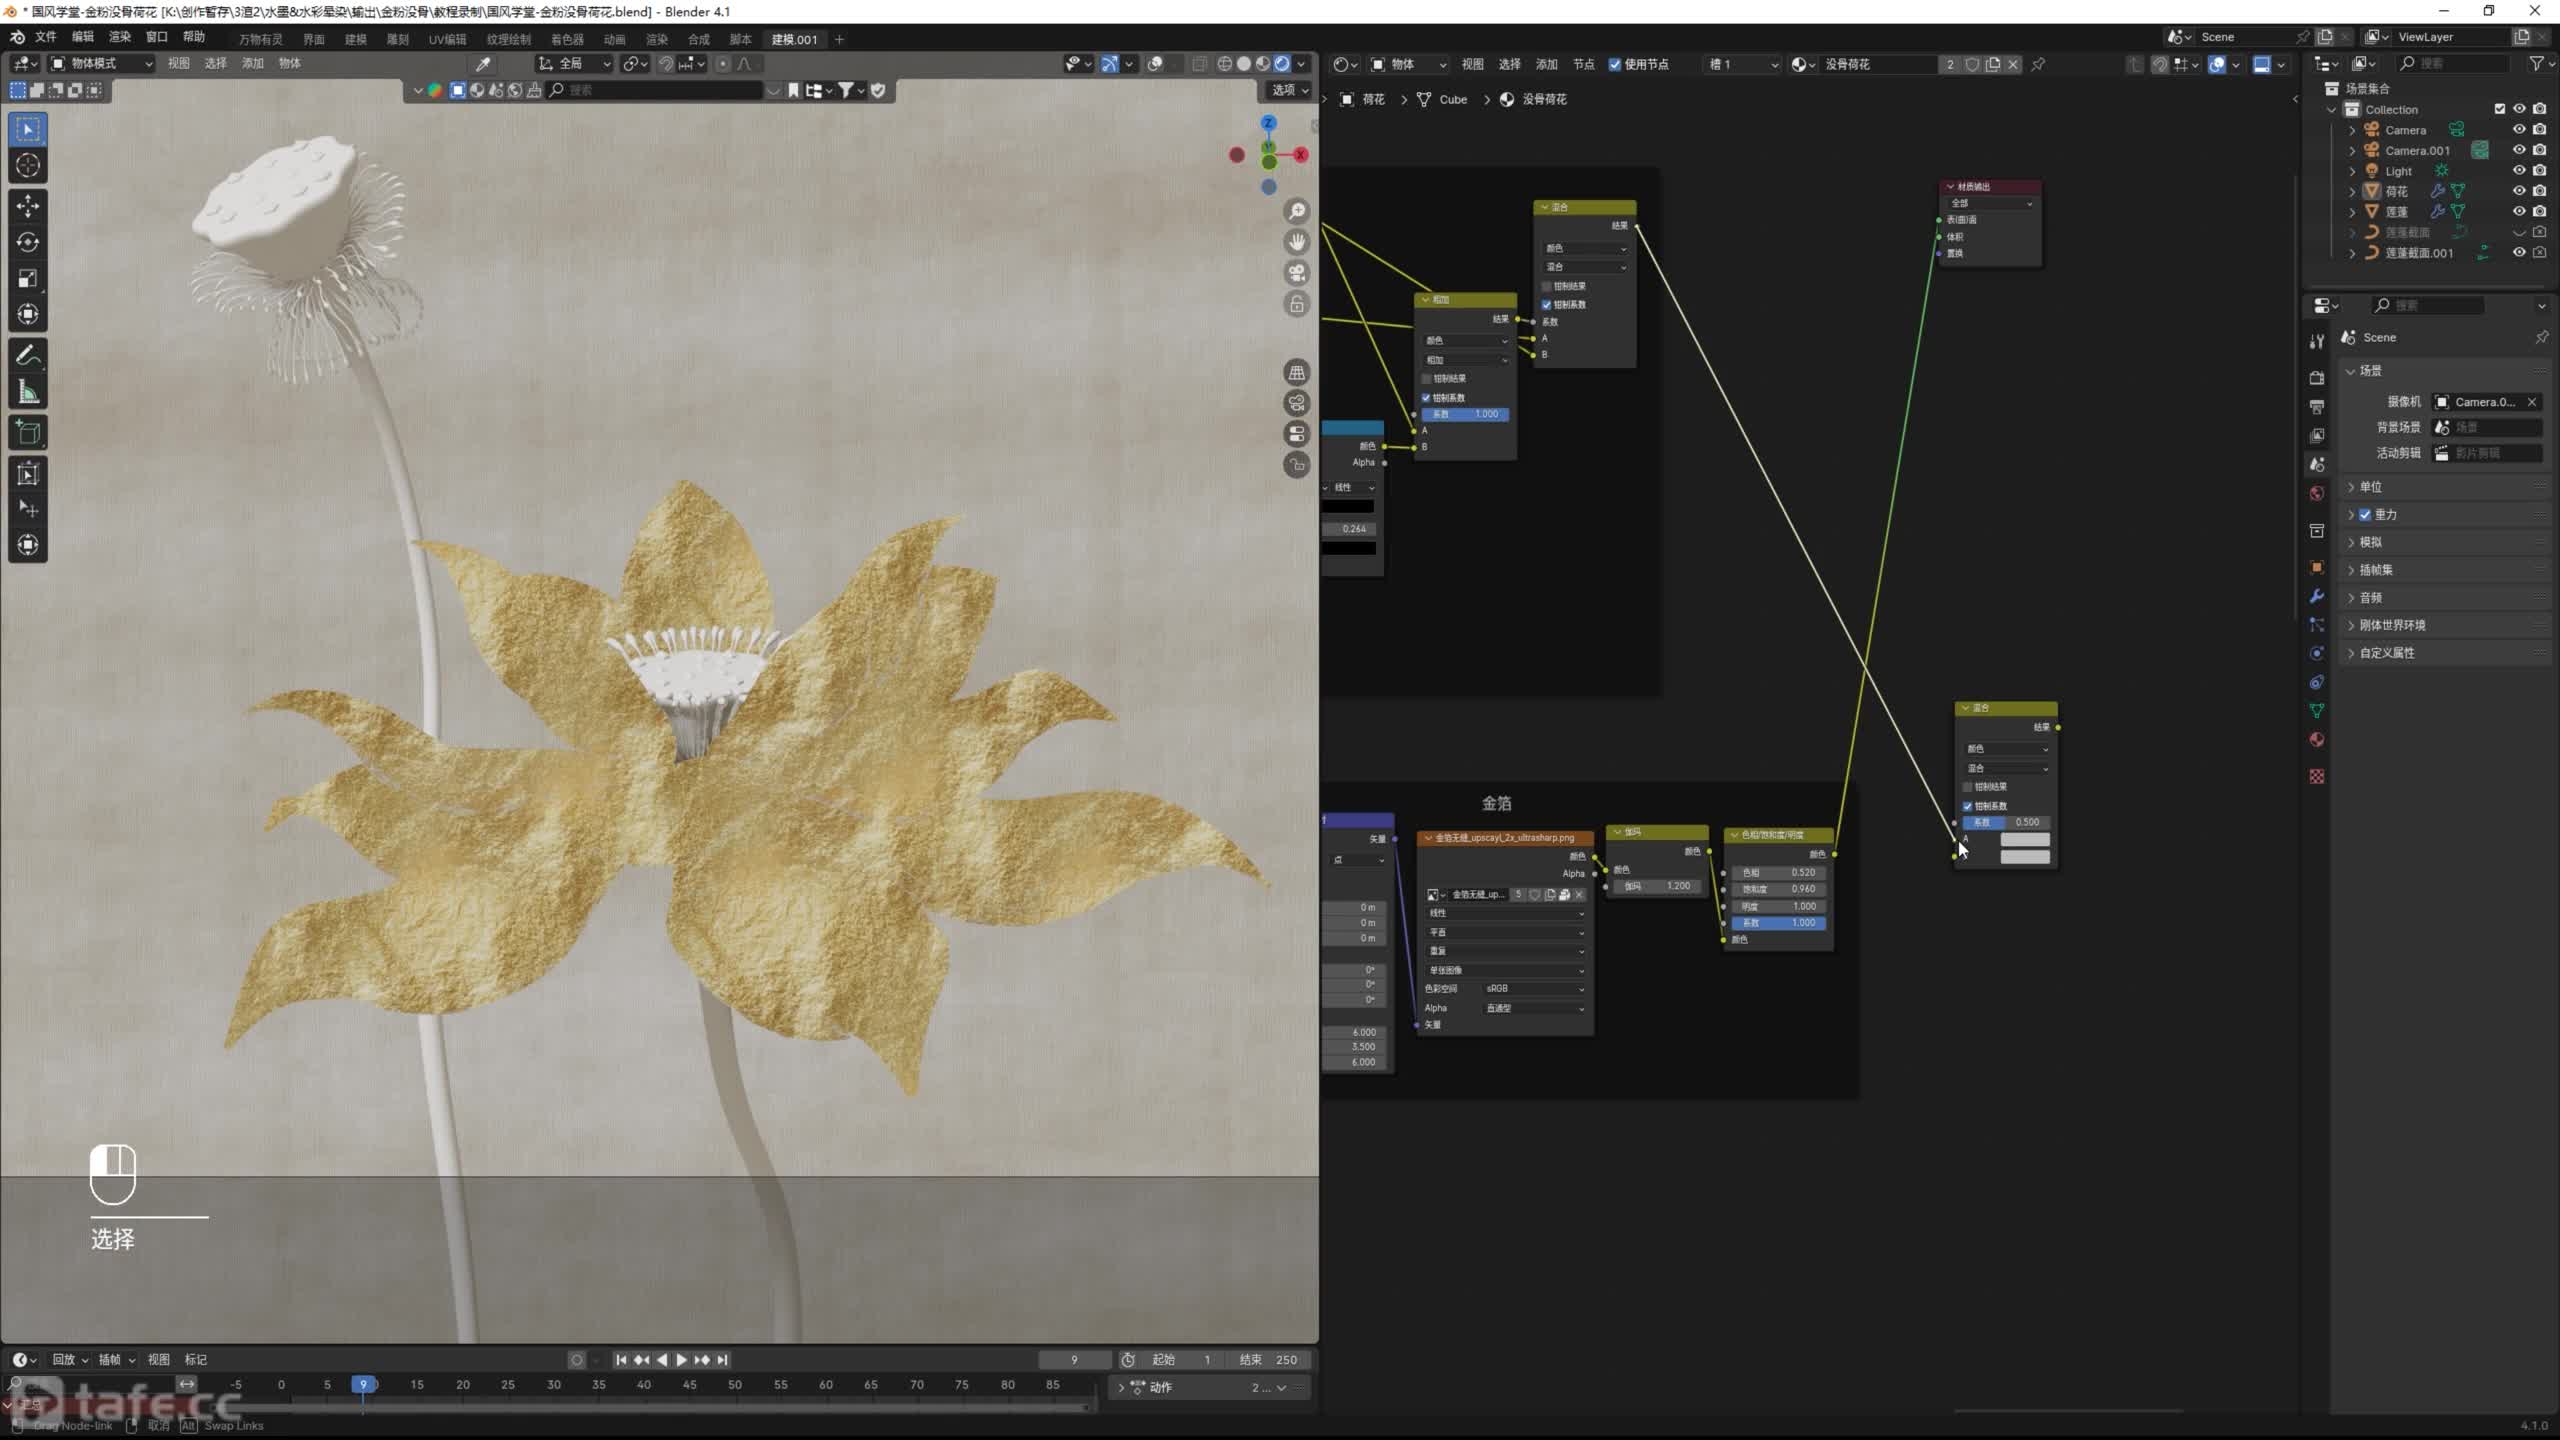The image size is (2560, 1440).
Task: Open the 物体模式 mode dropdown
Action: pos(102,63)
